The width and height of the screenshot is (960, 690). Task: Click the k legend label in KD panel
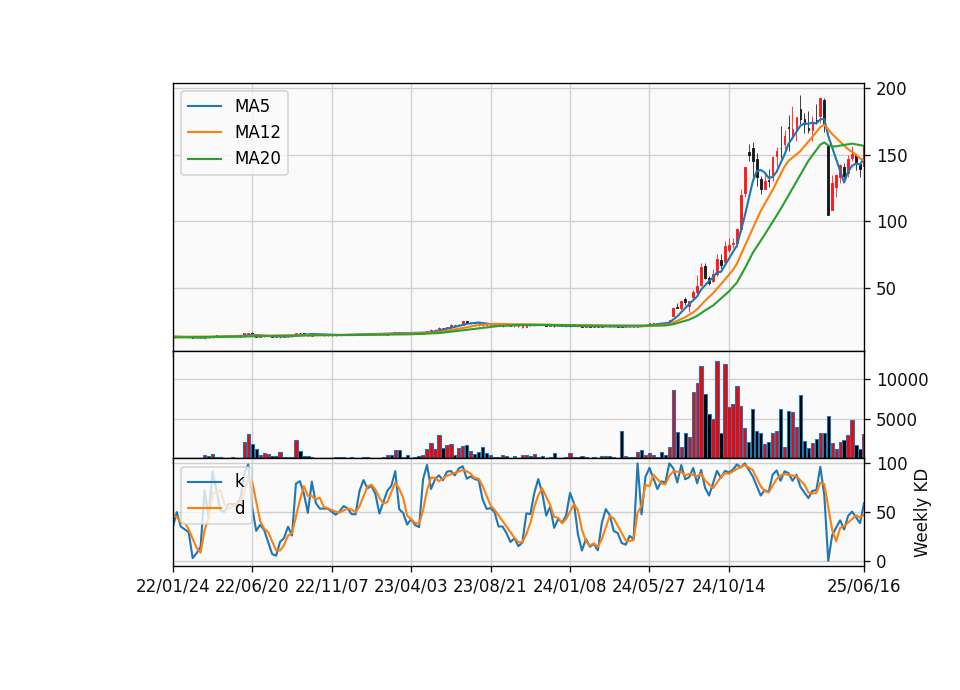point(239,481)
